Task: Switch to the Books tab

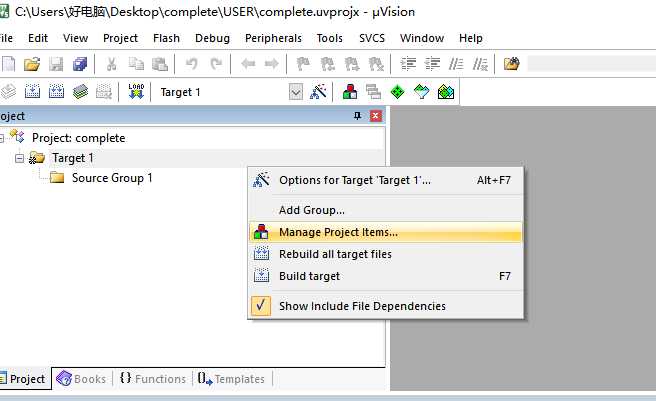Action: click(x=82, y=379)
